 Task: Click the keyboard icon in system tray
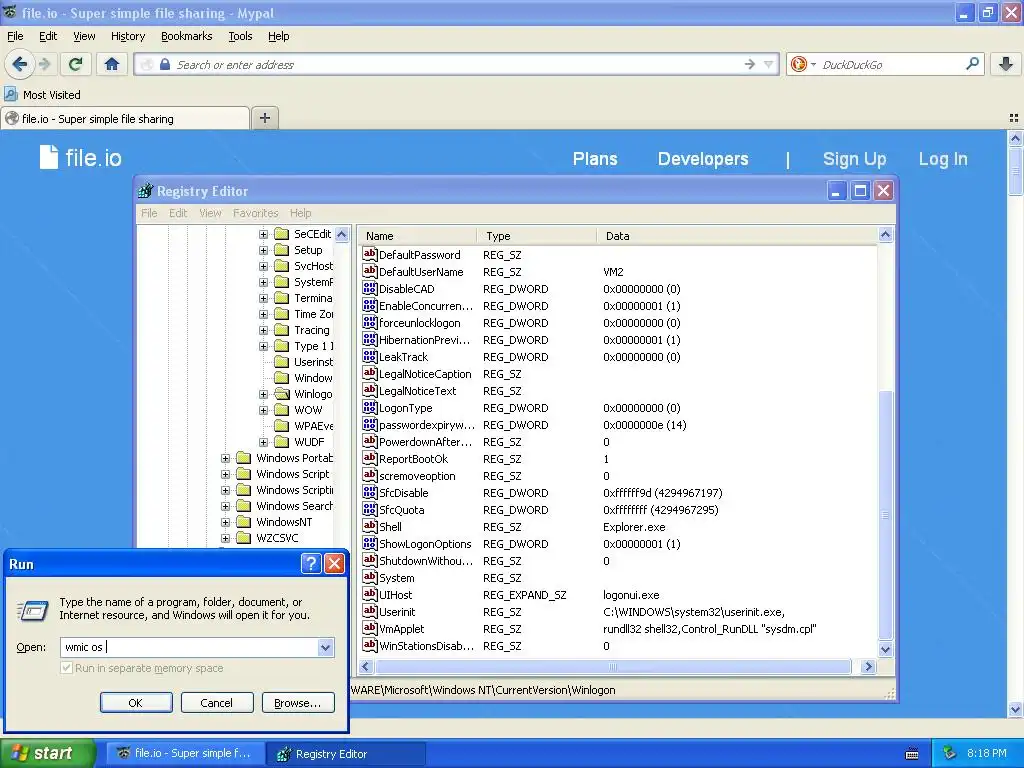[912, 754]
